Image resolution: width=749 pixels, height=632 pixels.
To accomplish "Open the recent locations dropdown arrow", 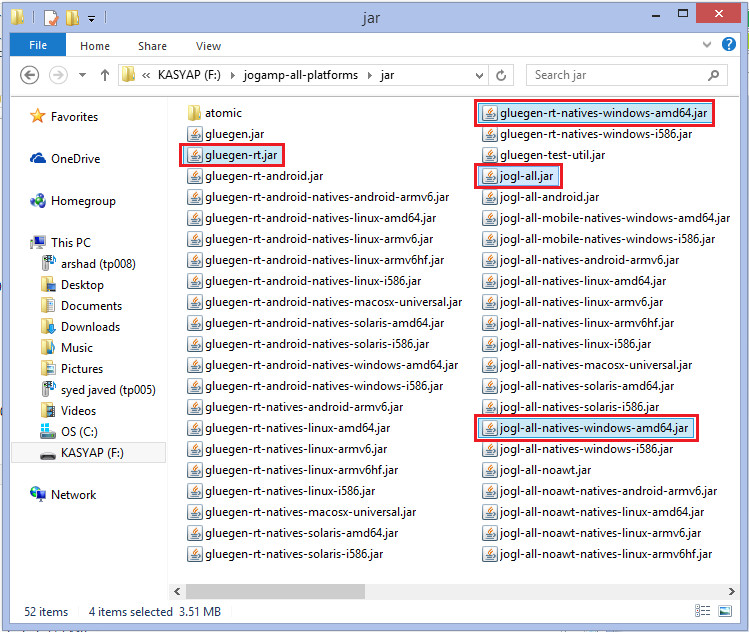I will coord(80,75).
